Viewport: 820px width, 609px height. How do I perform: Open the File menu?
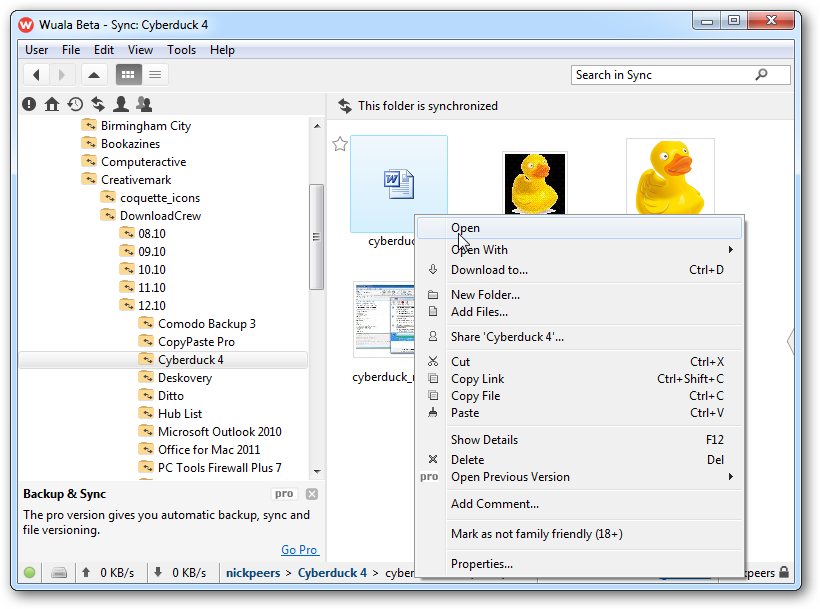[71, 50]
